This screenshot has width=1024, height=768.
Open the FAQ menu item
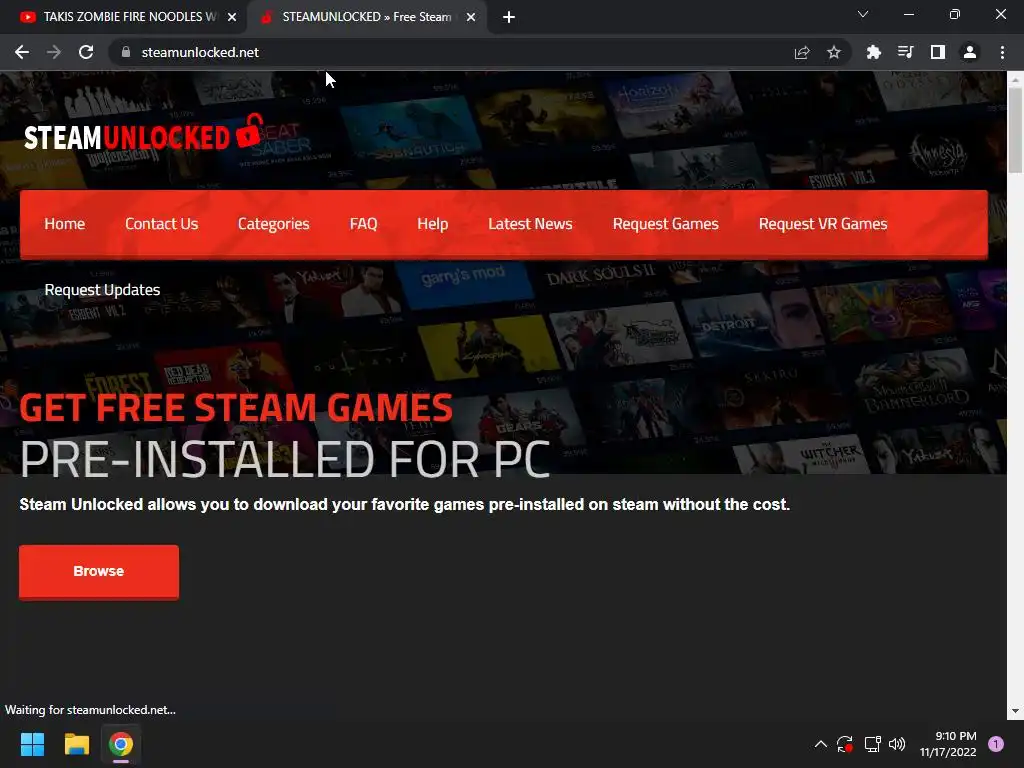(363, 224)
